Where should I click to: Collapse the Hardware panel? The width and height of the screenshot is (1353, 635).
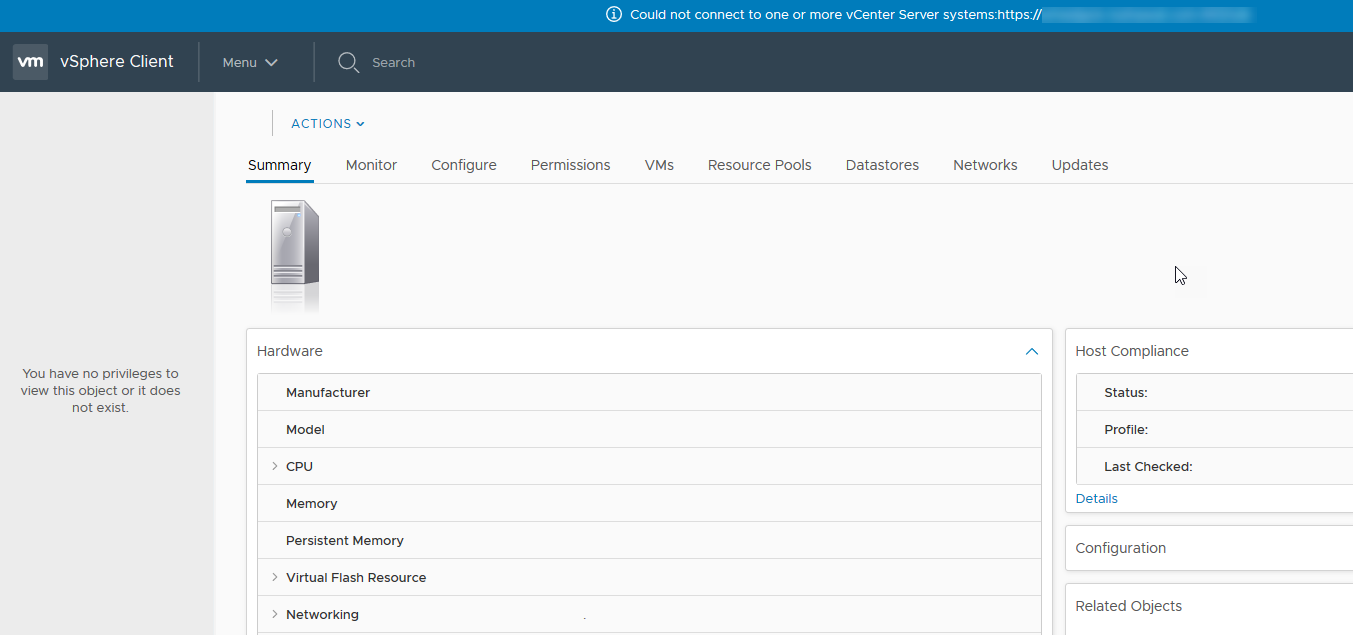click(1031, 351)
